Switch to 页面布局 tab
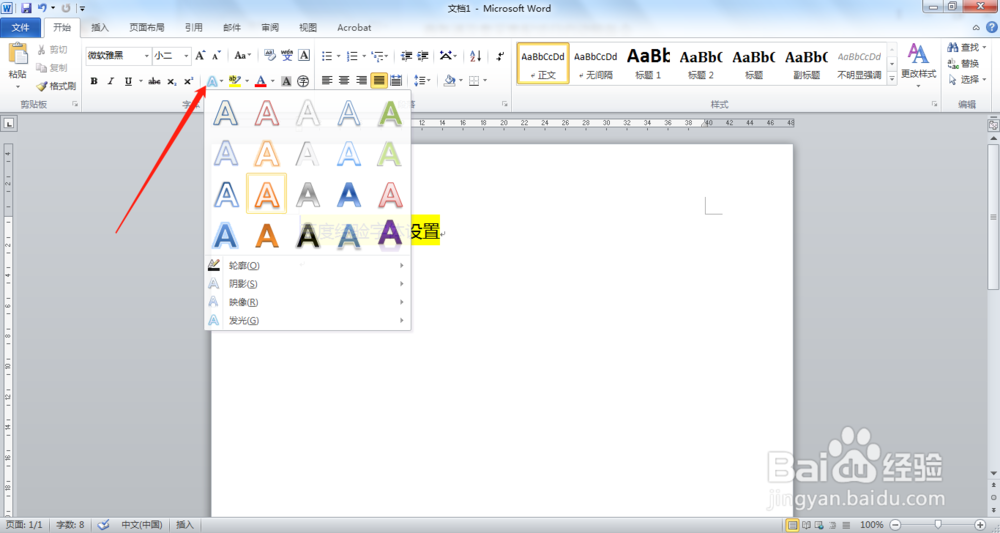The image size is (1000, 533). 147,27
